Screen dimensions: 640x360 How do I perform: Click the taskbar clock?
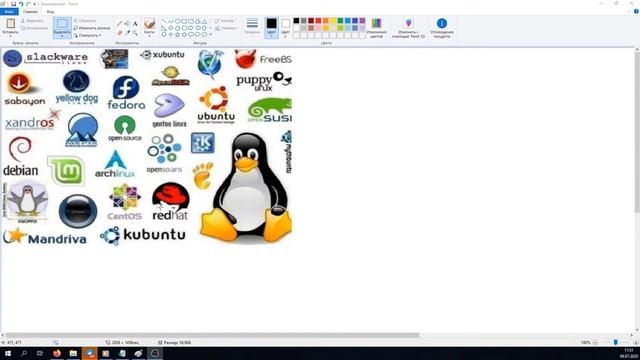click(629, 353)
